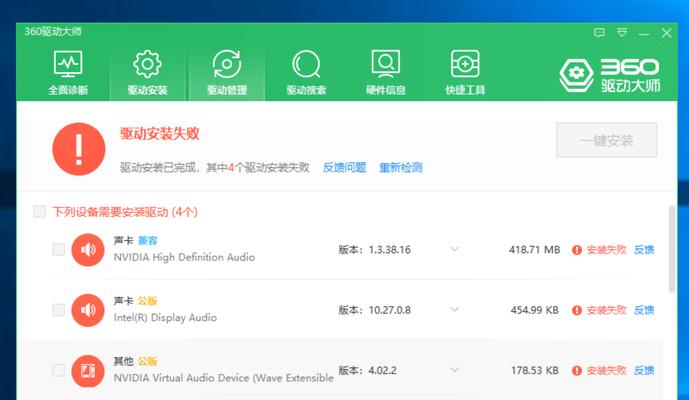Open the 反馈问题 link
Screen dimensions: 689x400
click(x=344, y=167)
